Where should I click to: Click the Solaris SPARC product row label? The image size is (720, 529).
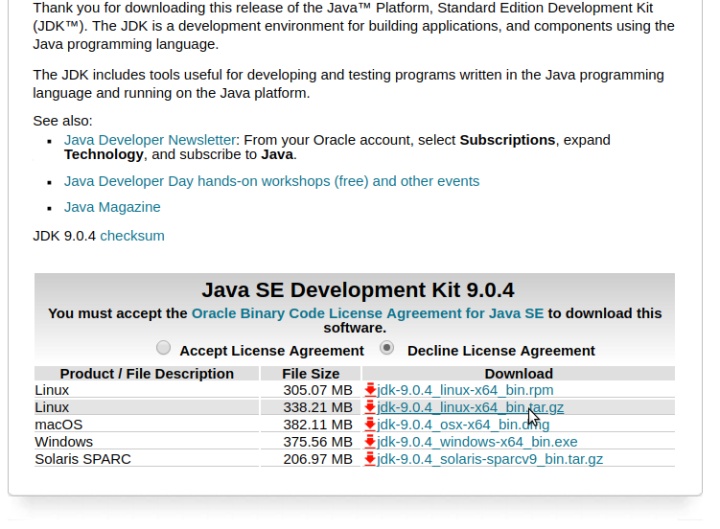(x=83, y=459)
